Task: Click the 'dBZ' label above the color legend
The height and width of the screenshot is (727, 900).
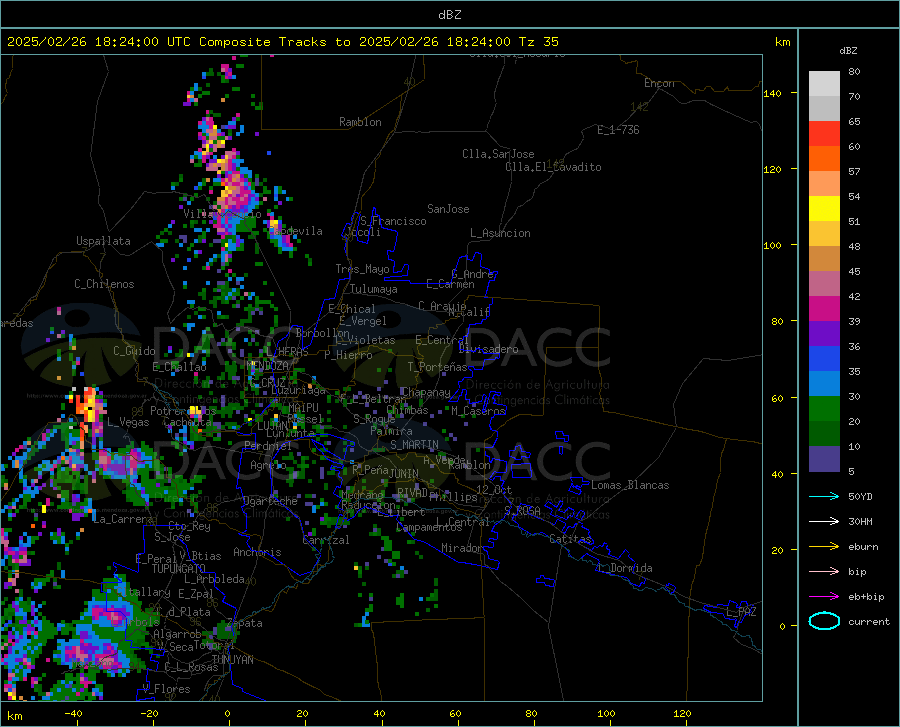Action: coord(848,50)
